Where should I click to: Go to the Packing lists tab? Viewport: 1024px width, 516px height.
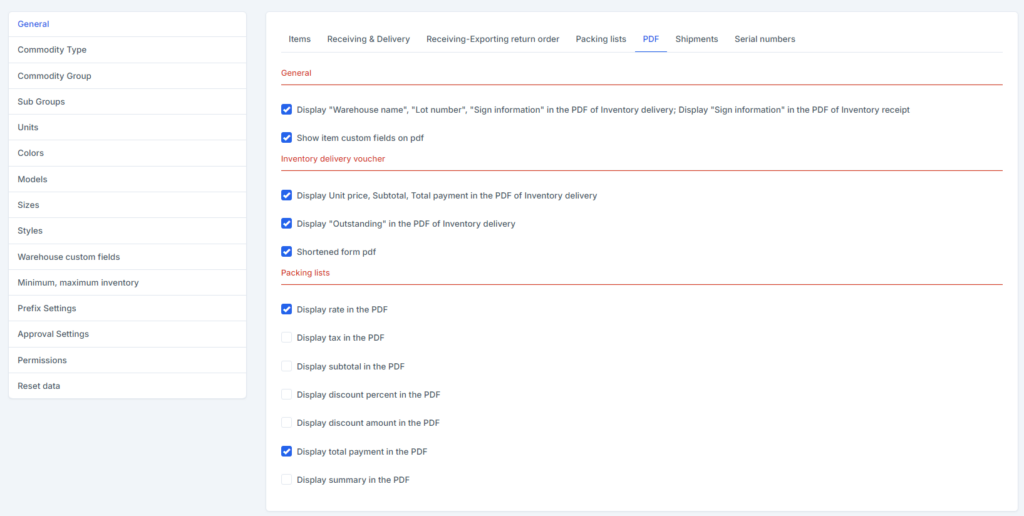600,39
